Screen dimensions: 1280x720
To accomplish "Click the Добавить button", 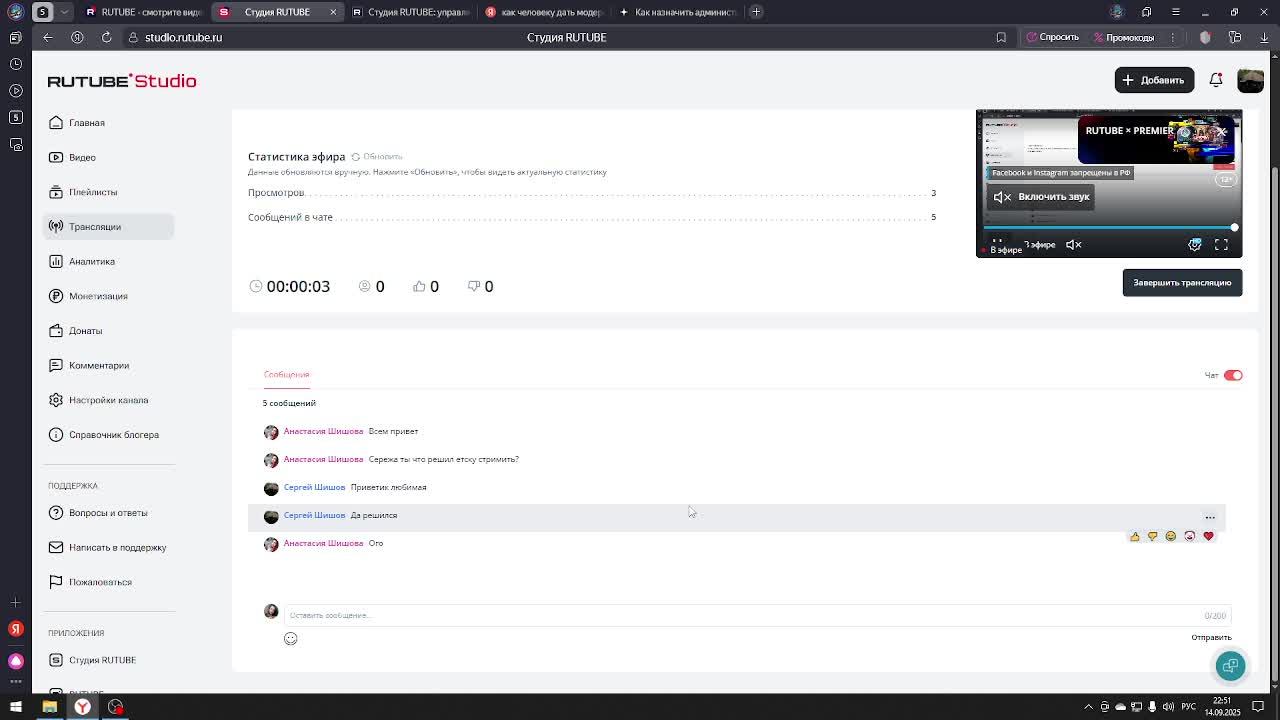I will point(1154,80).
